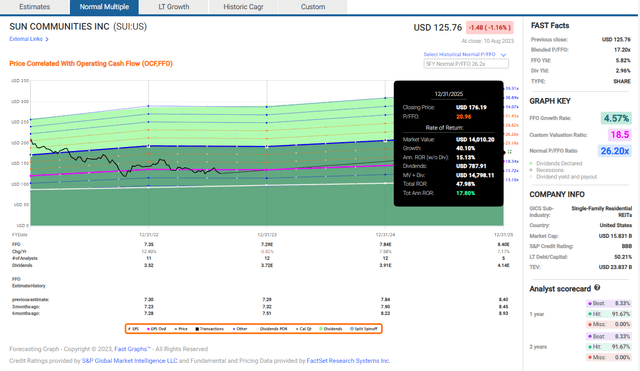This screenshot has width=640, height=371.
Task: Open Analyst scorecard help question mark
Action: click(597, 288)
